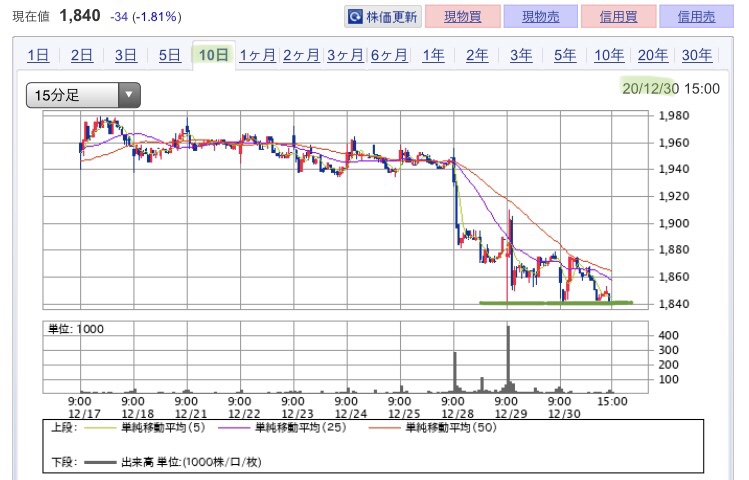
Task: Switch chart to 30年 period
Action: coord(697,55)
